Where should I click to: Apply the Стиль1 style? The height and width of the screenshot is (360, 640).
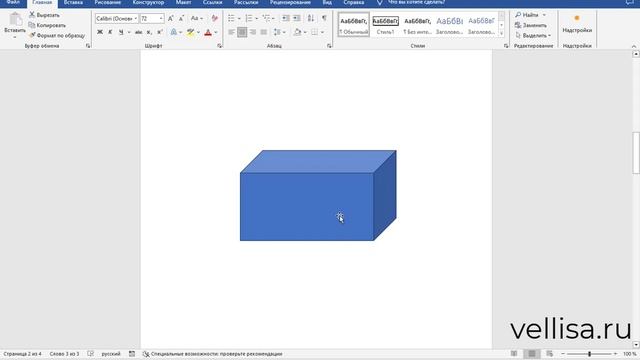click(x=385, y=25)
